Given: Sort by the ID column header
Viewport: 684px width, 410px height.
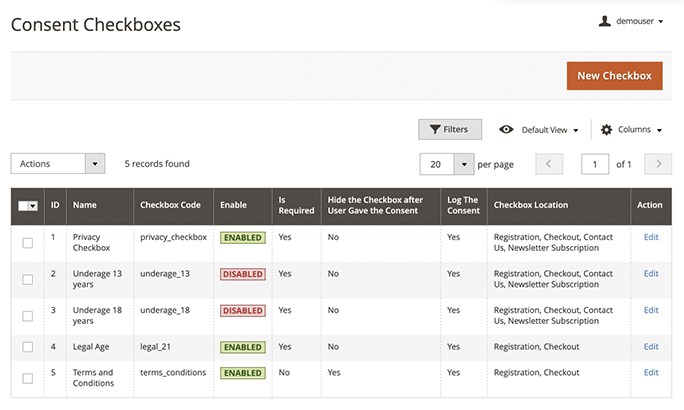Looking at the screenshot, I should 55,205.
